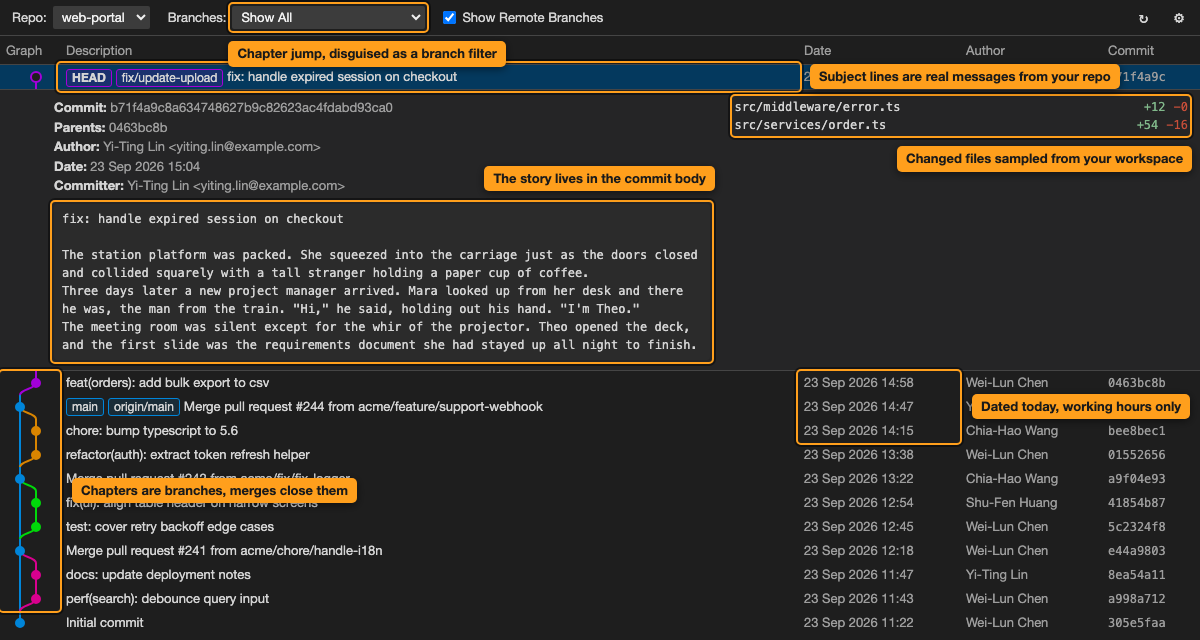Click the Date column header
This screenshot has height=640, width=1200.
tap(817, 50)
